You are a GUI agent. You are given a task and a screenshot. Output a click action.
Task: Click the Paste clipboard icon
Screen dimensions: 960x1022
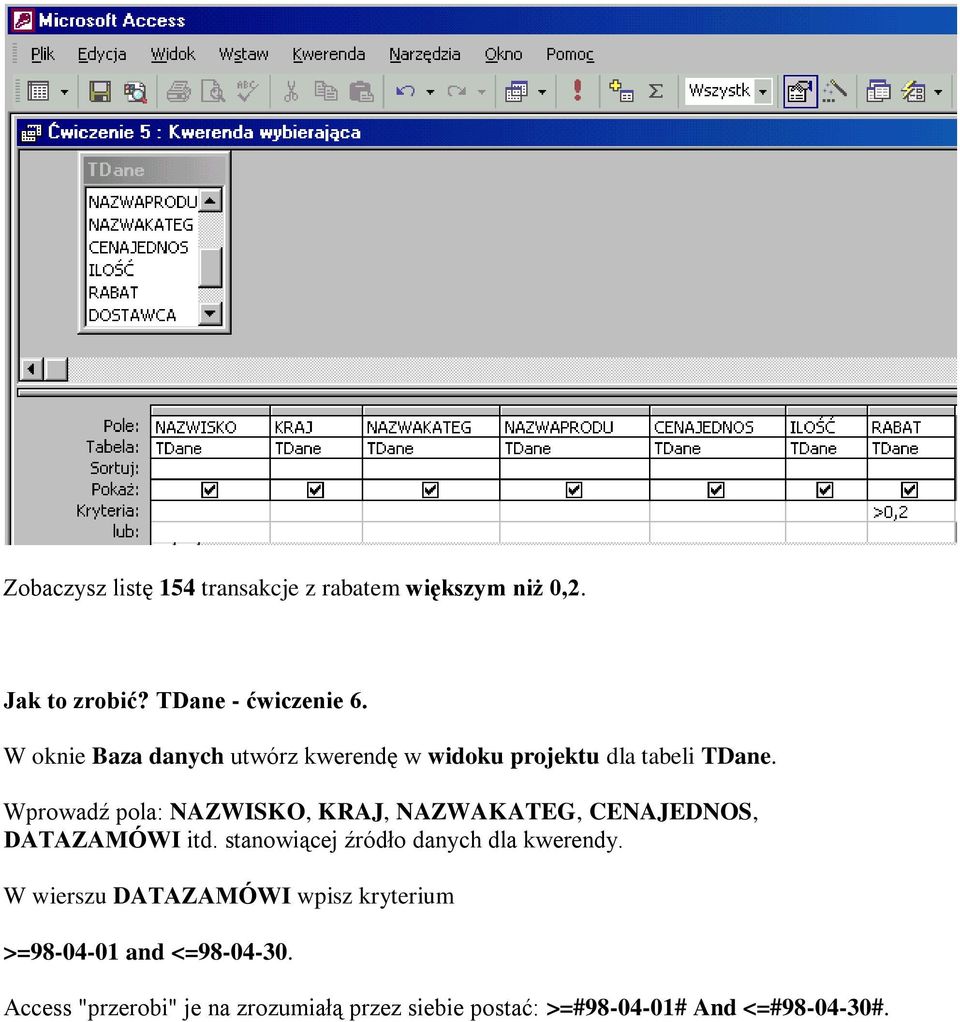[361, 91]
